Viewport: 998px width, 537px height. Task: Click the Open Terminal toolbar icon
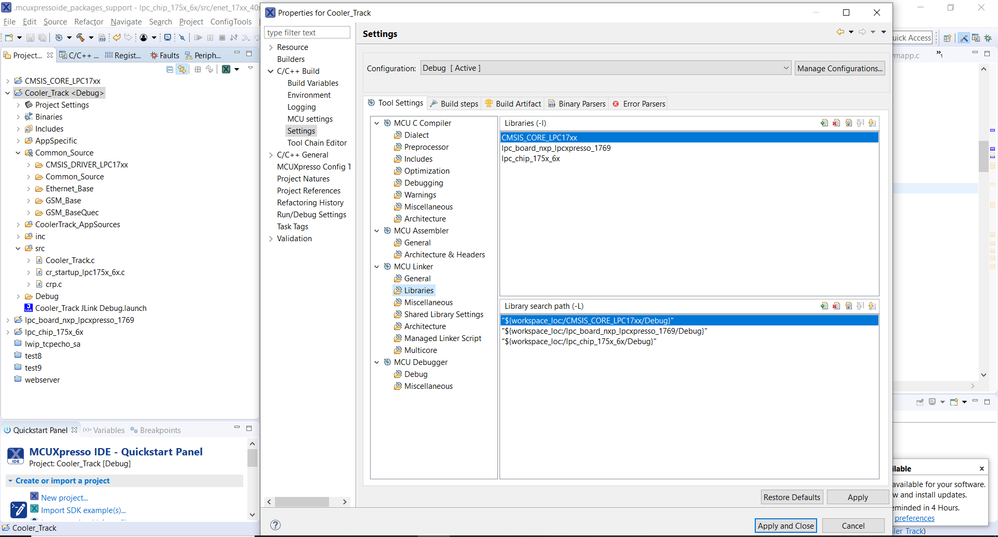coord(167,38)
